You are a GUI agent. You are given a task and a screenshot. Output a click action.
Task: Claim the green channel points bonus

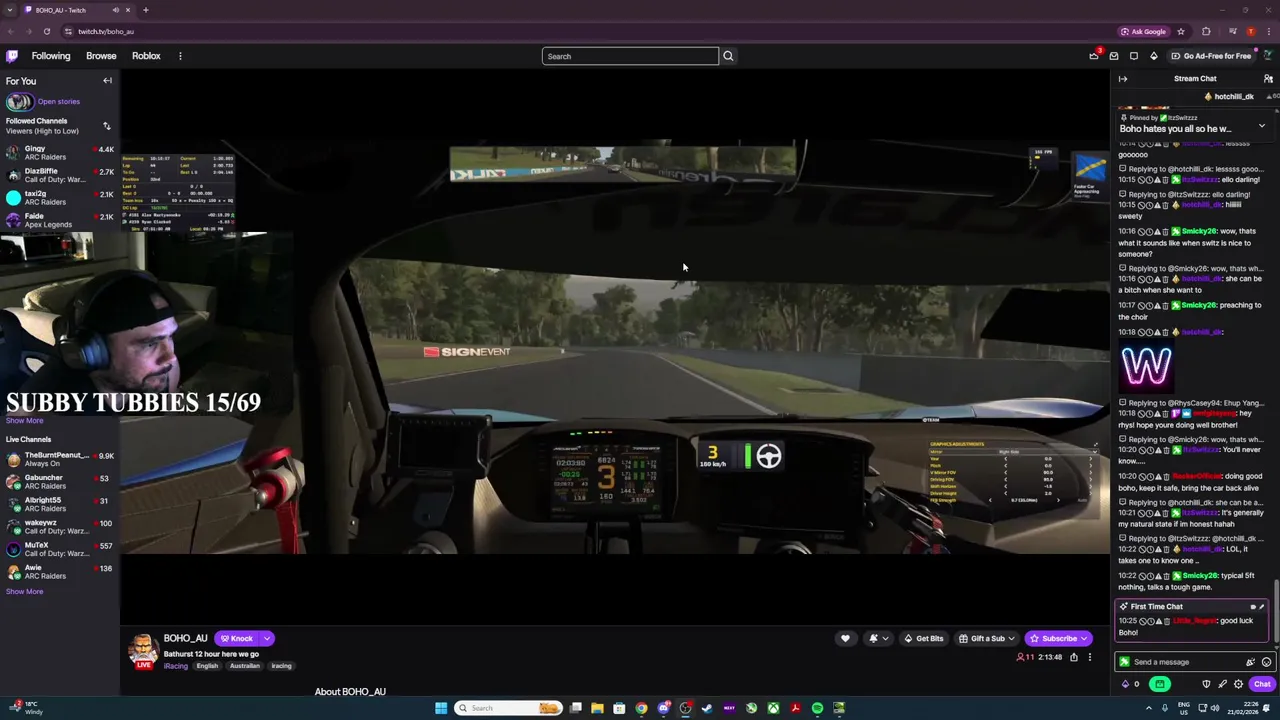pyautogui.click(x=1160, y=684)
